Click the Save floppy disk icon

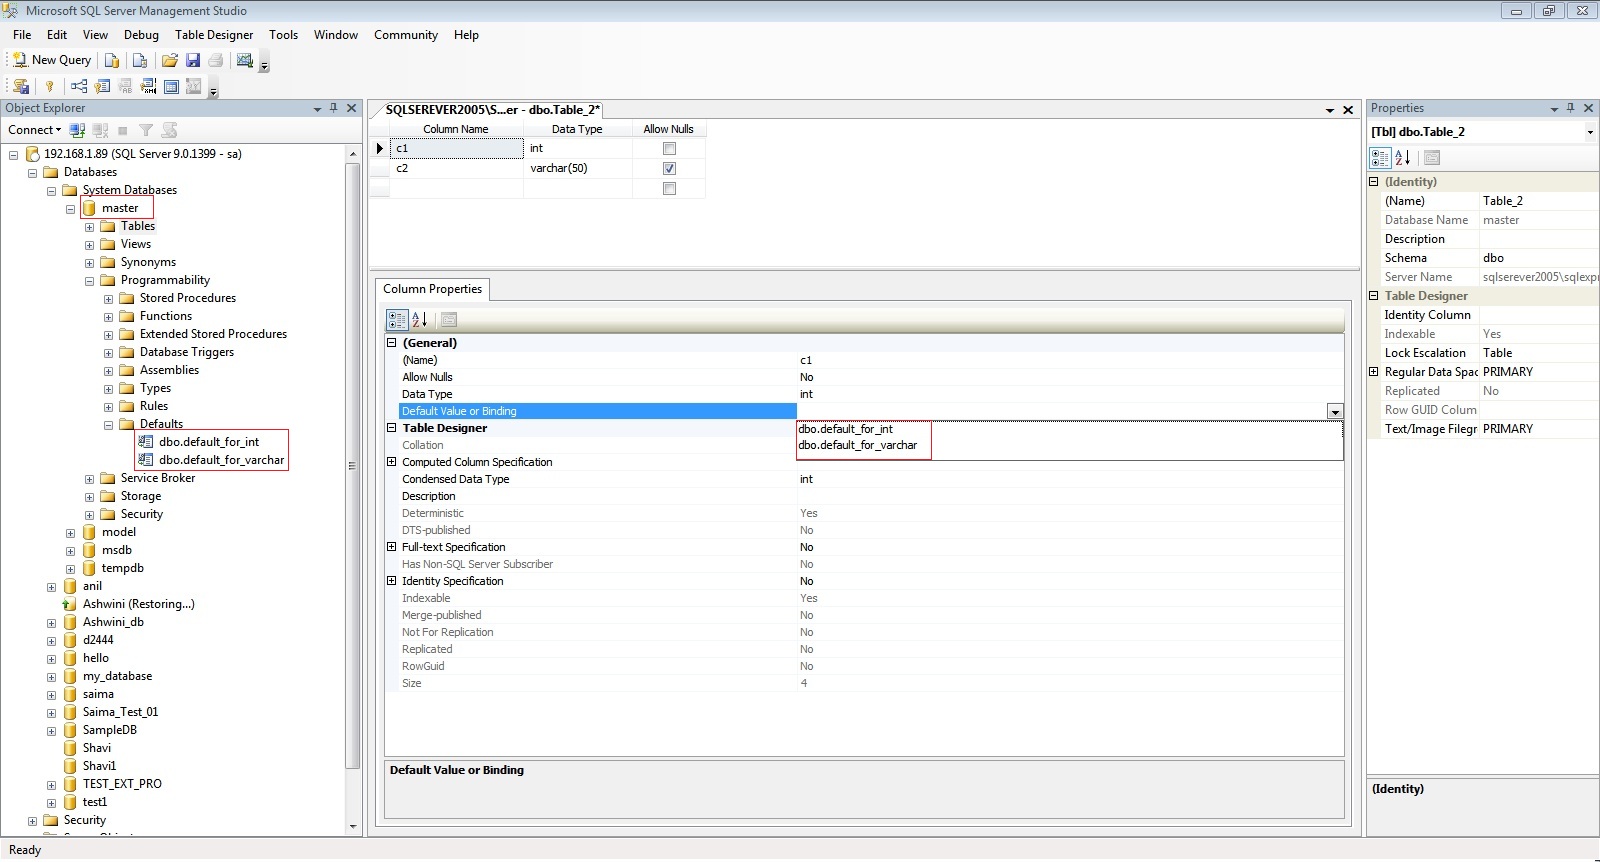coord(193,60)
